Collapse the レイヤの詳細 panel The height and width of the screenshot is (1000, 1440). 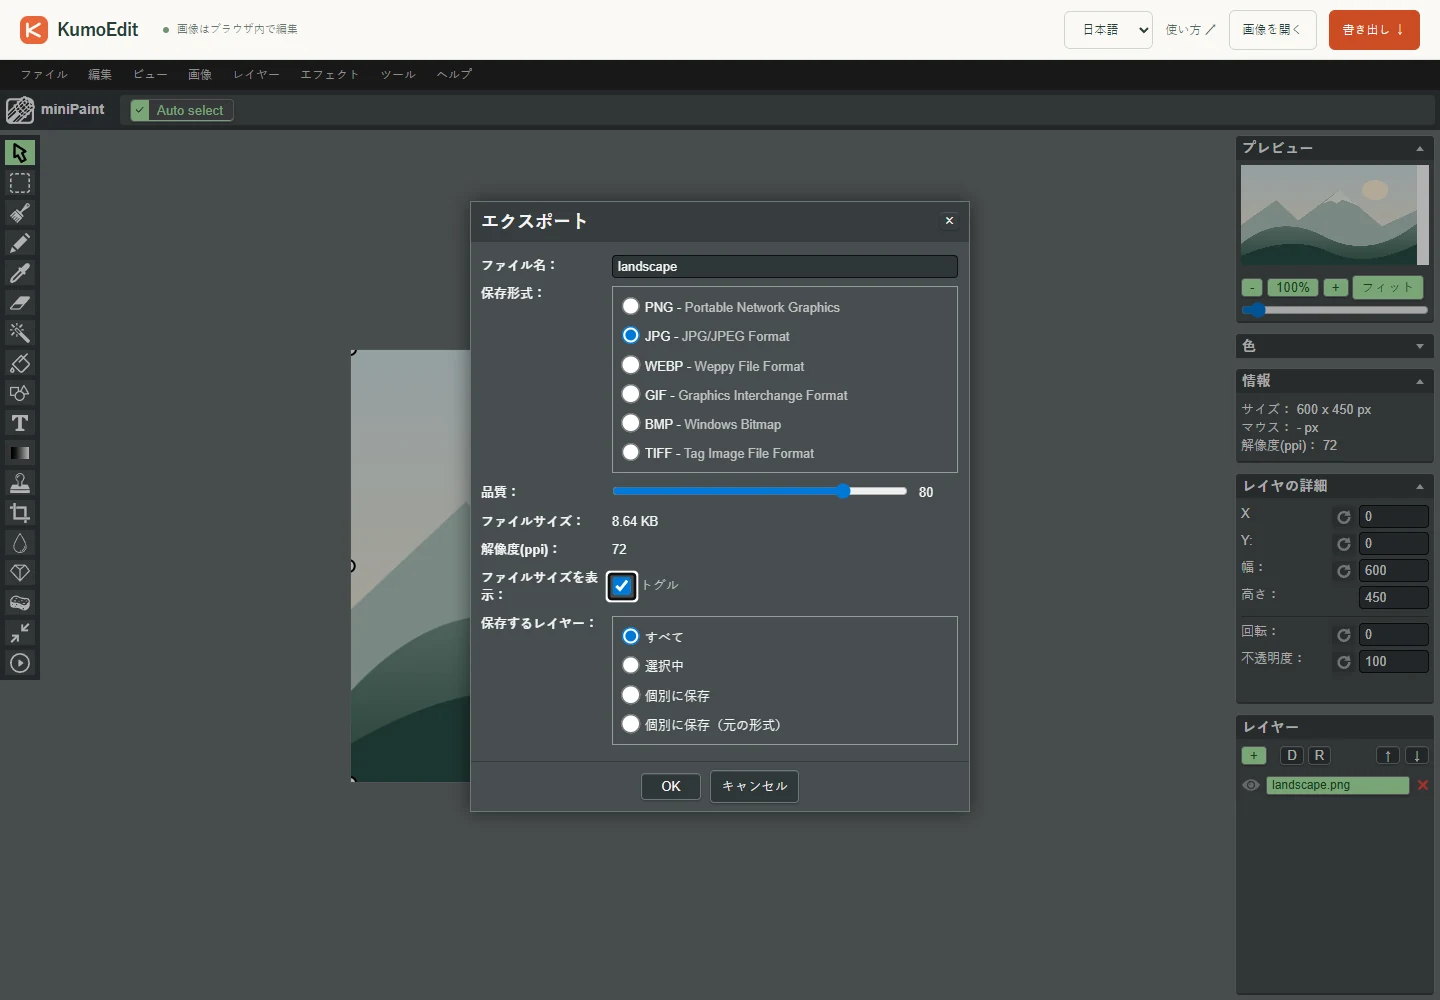coord(1420,486)
